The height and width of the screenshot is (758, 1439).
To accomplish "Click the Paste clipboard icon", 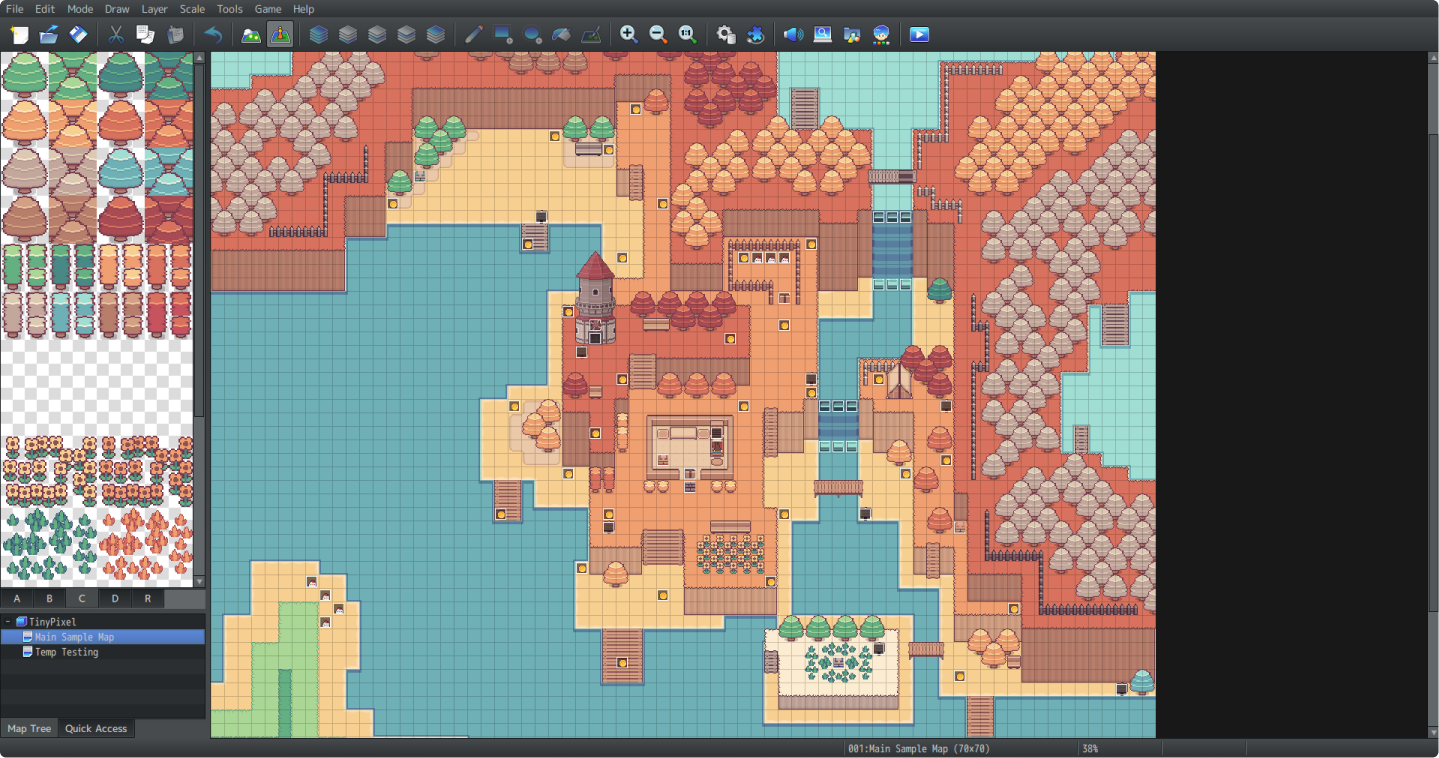I will tap(175, 35).
